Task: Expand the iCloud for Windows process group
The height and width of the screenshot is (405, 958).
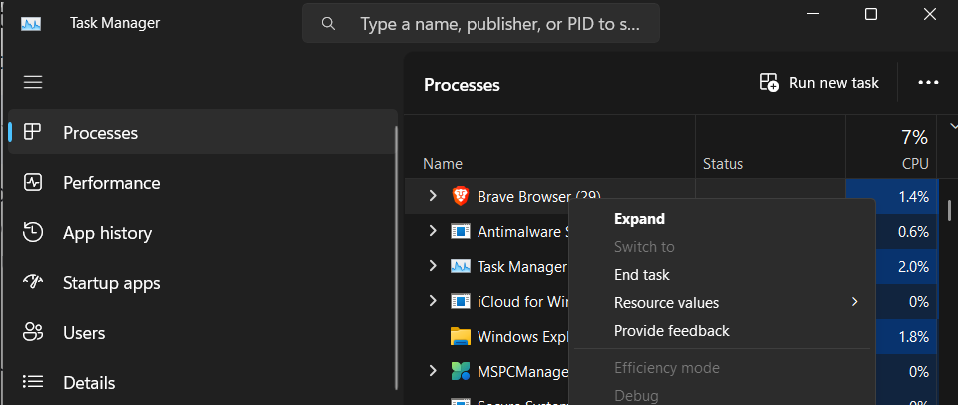Action: 433,301
